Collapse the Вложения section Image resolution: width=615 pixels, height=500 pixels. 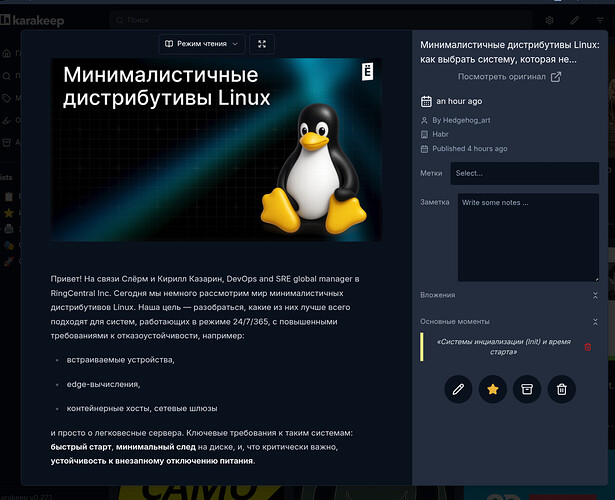pyautogui.click(x=595, y=295)
